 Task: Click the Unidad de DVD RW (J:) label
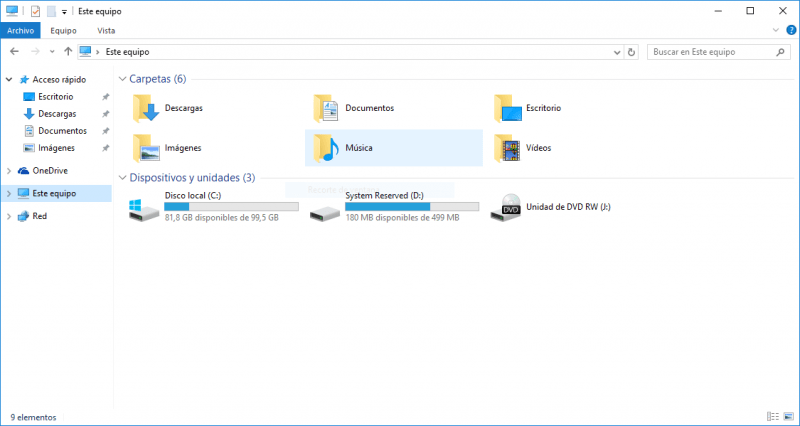[568, 207]
